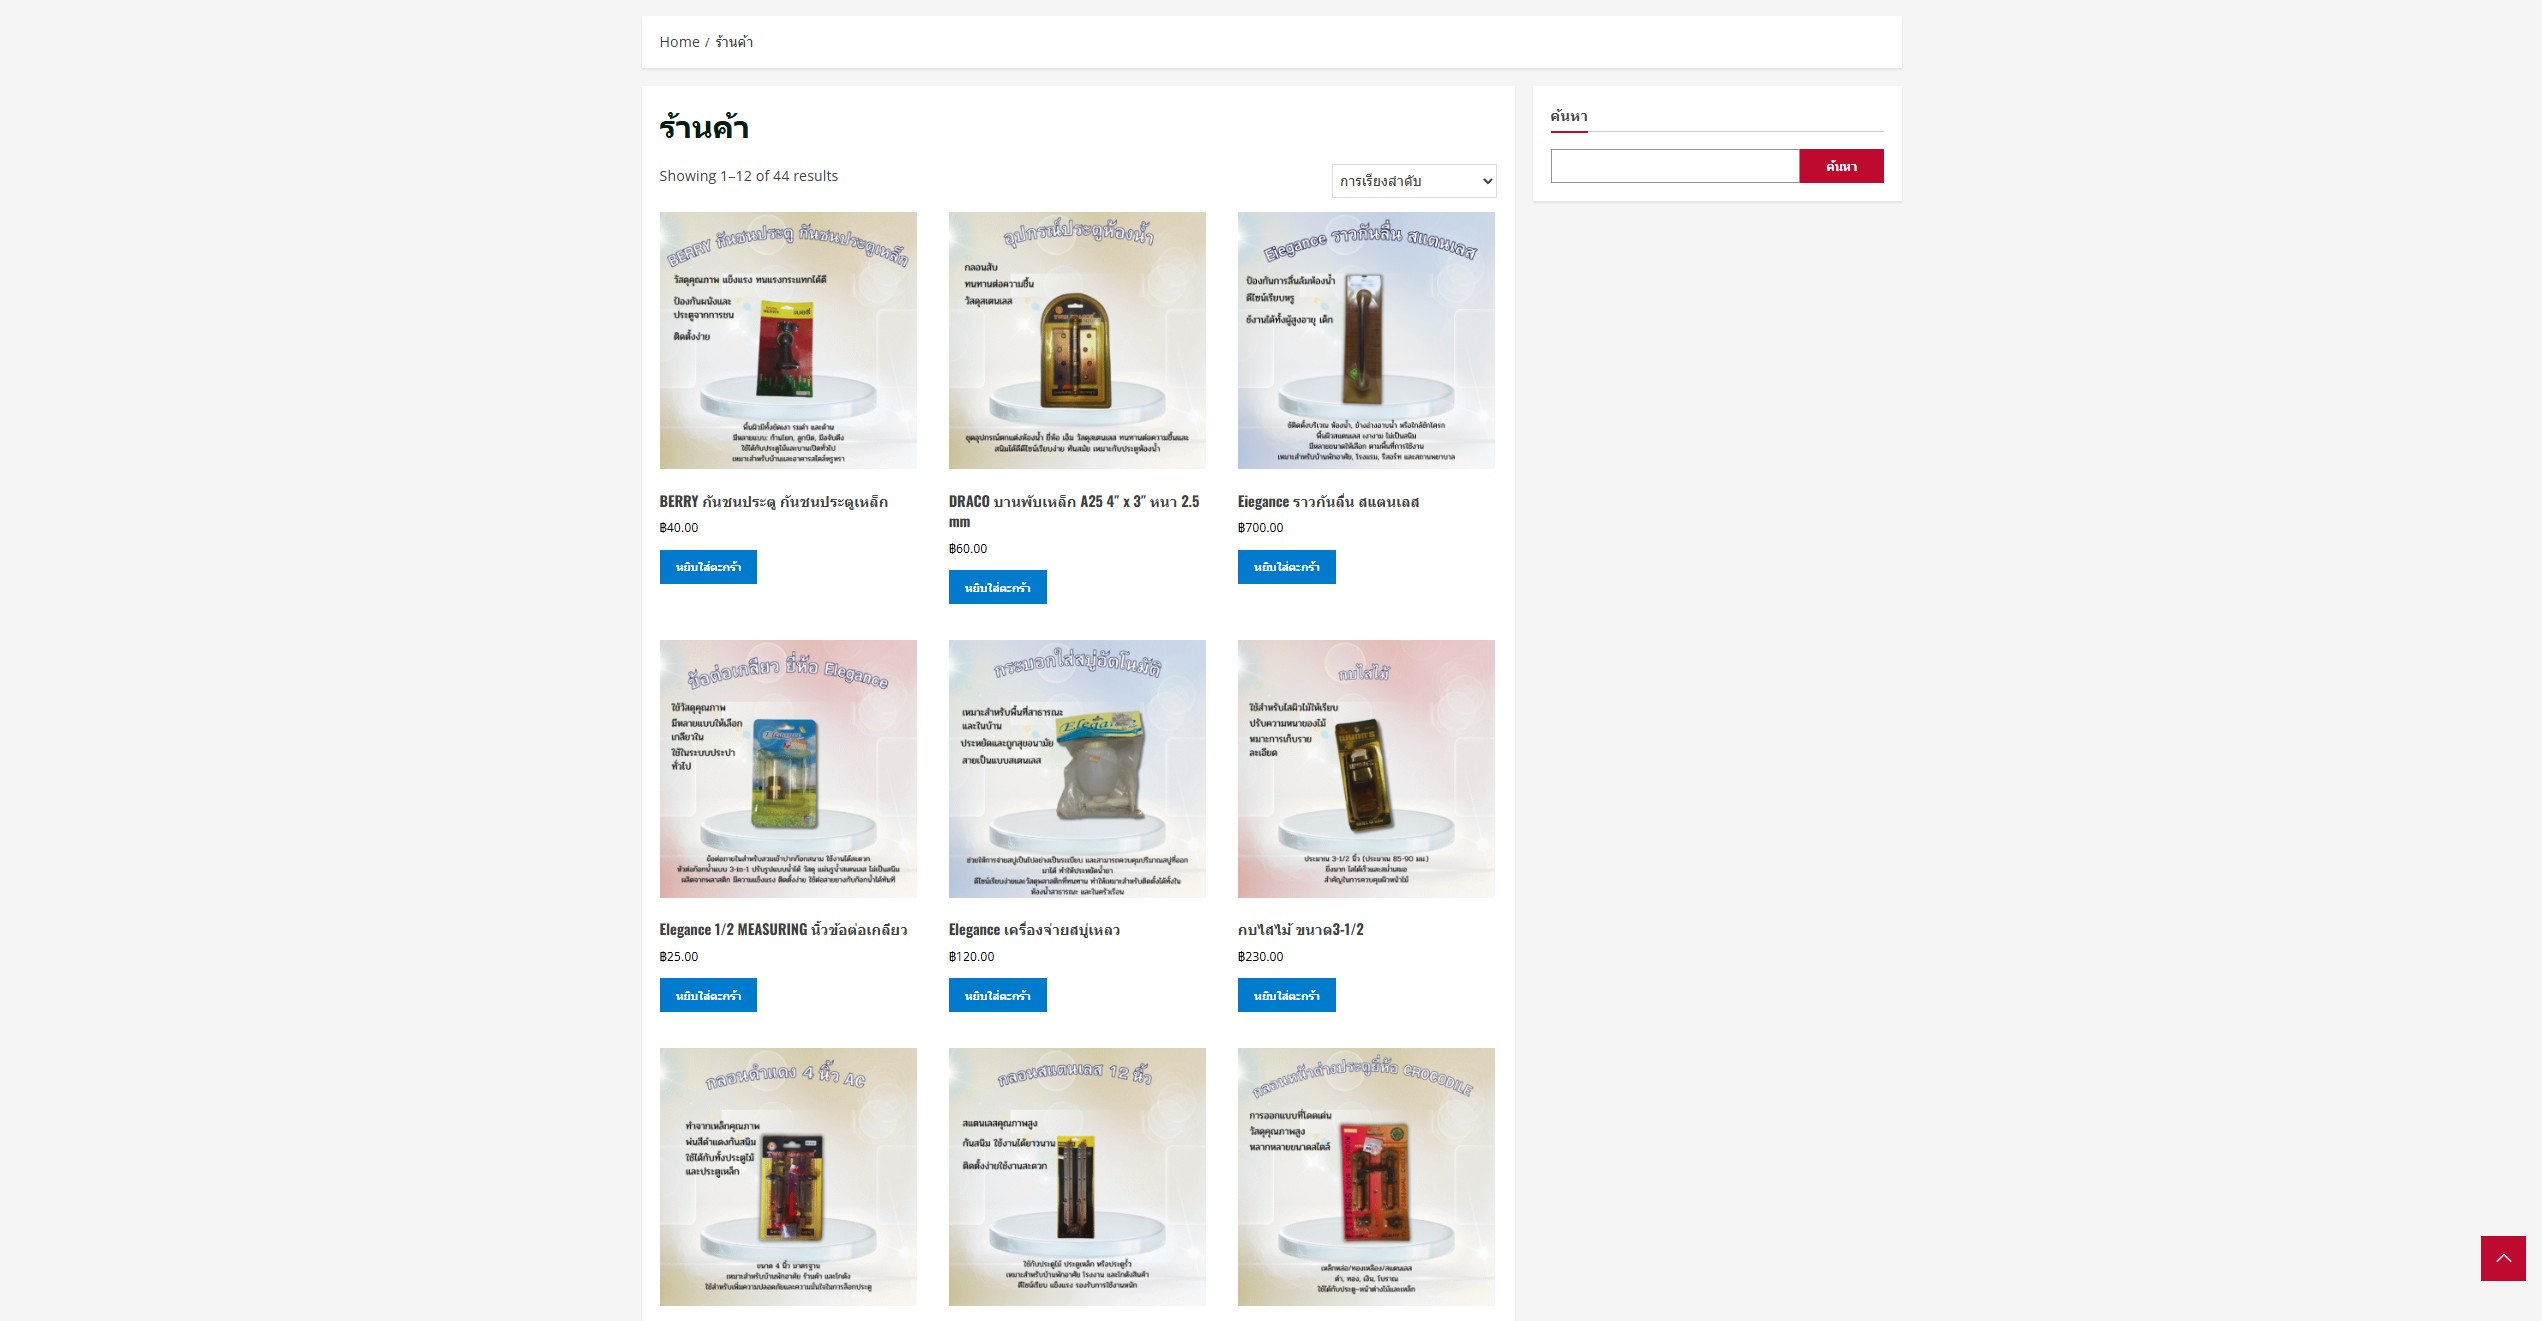Open red bolt latch 4 inch AC image
Image resolution: width=2542 pixels, height=1321 pixels.
click(788, 1177)
